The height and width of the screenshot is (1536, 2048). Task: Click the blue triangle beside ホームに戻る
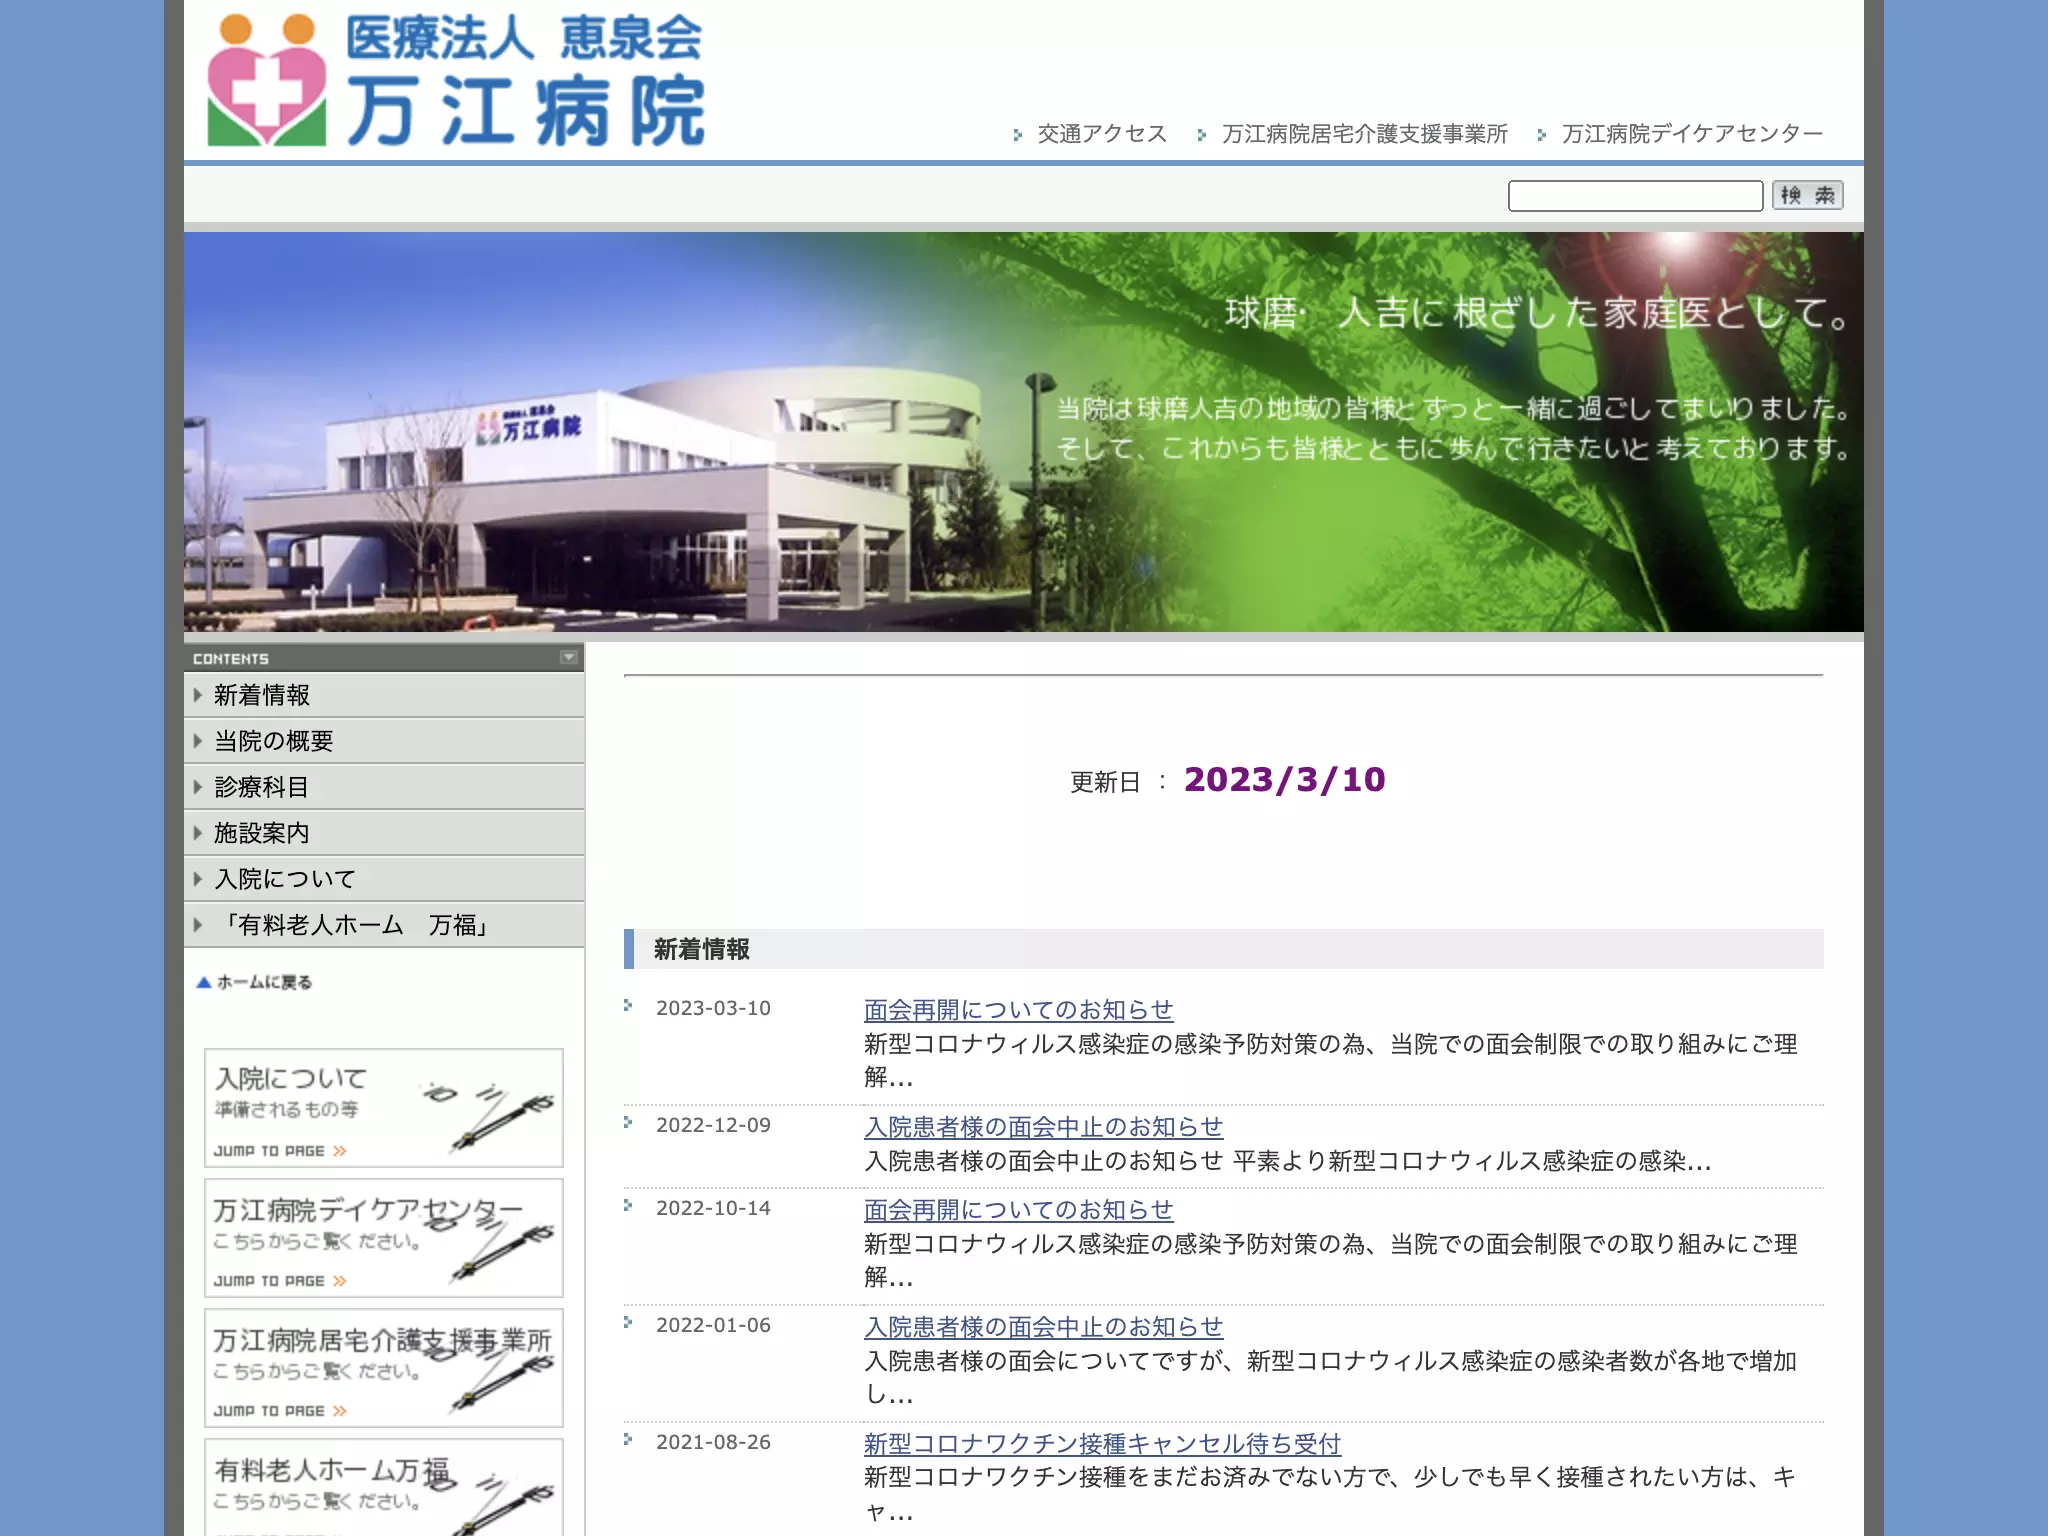tap(204, 982)
